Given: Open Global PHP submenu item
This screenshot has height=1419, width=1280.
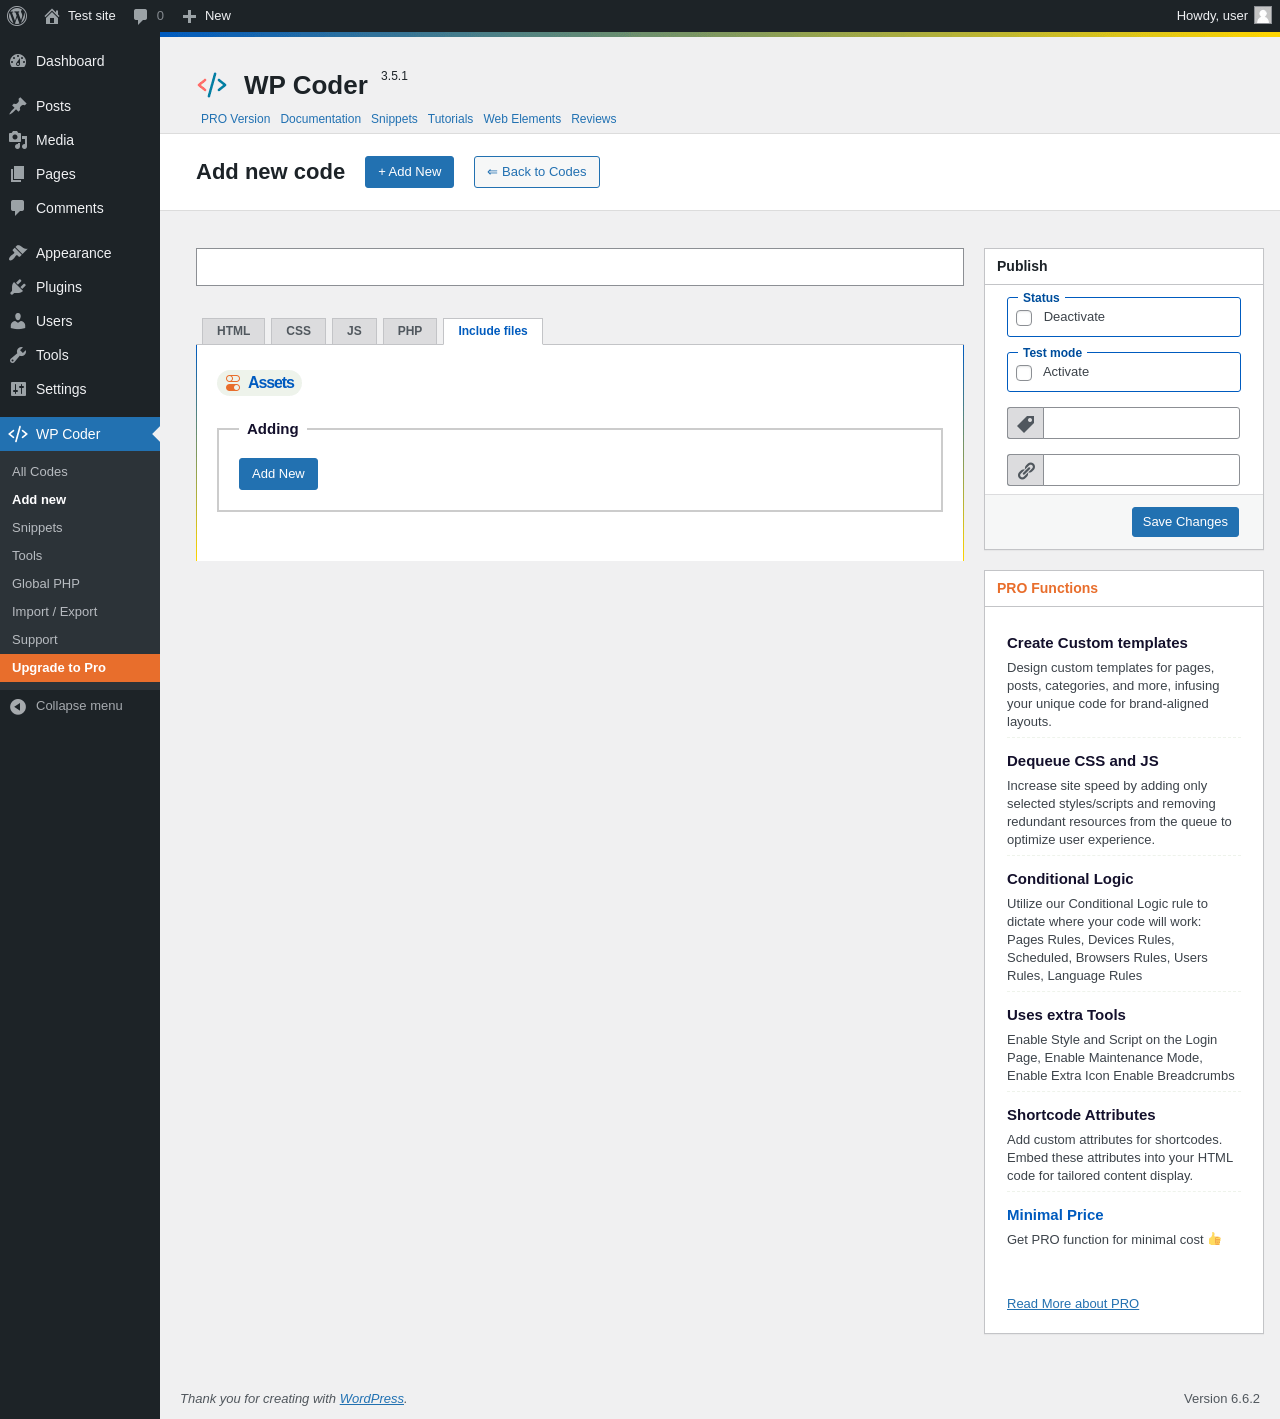Looking at the screenshot, I should [80, 584].
